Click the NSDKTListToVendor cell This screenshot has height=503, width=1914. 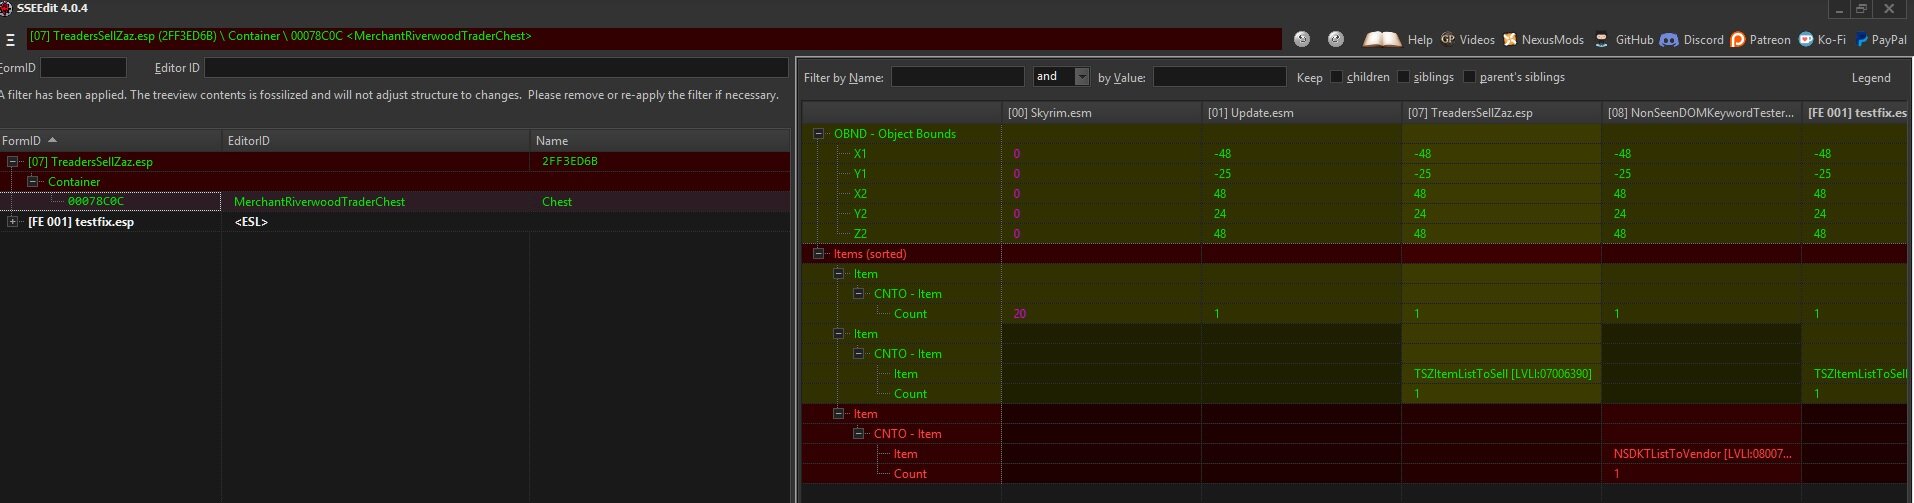(x=1702, y=453)
